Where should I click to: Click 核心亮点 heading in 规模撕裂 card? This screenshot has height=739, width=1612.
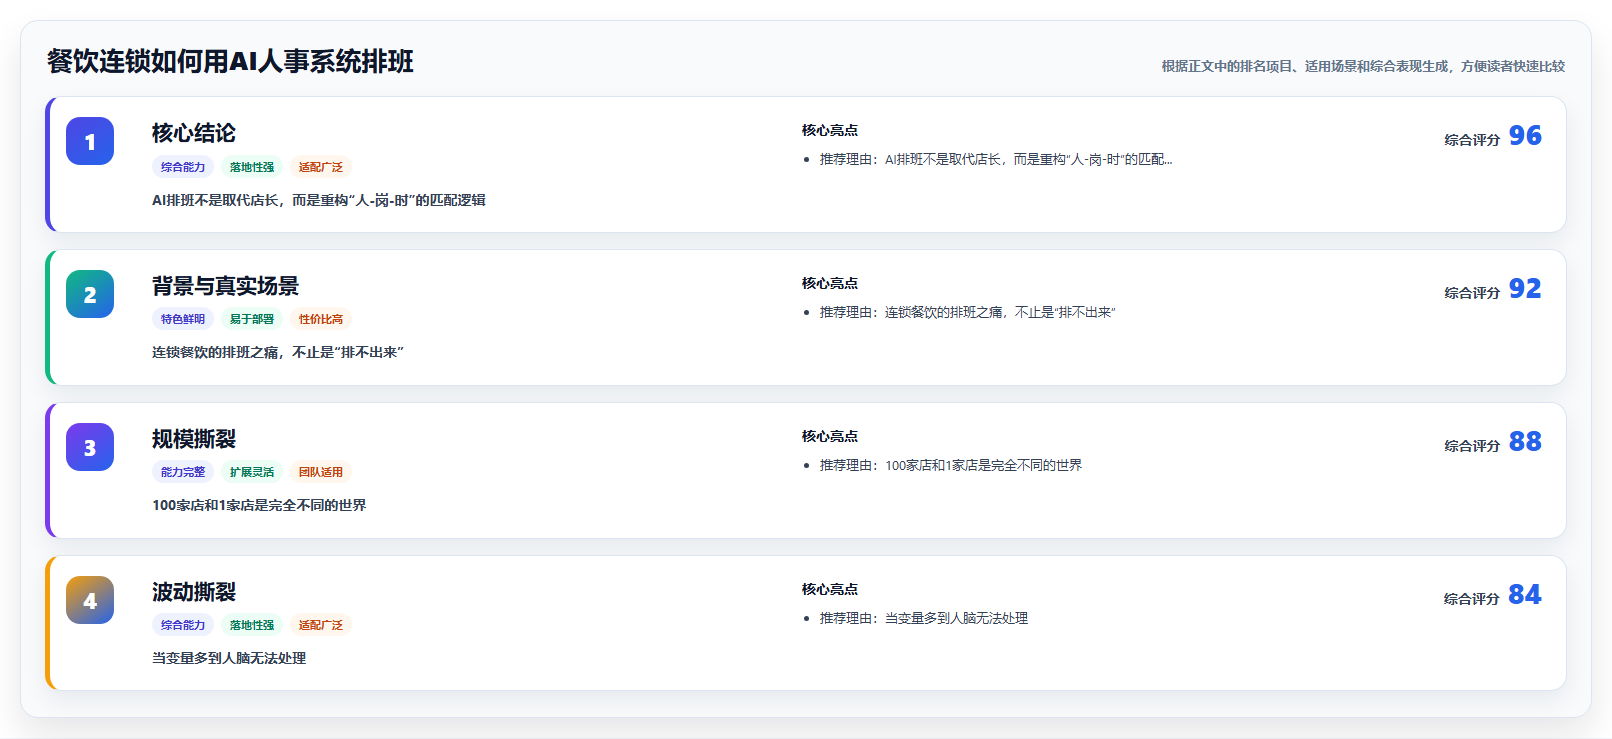[830, 436]
